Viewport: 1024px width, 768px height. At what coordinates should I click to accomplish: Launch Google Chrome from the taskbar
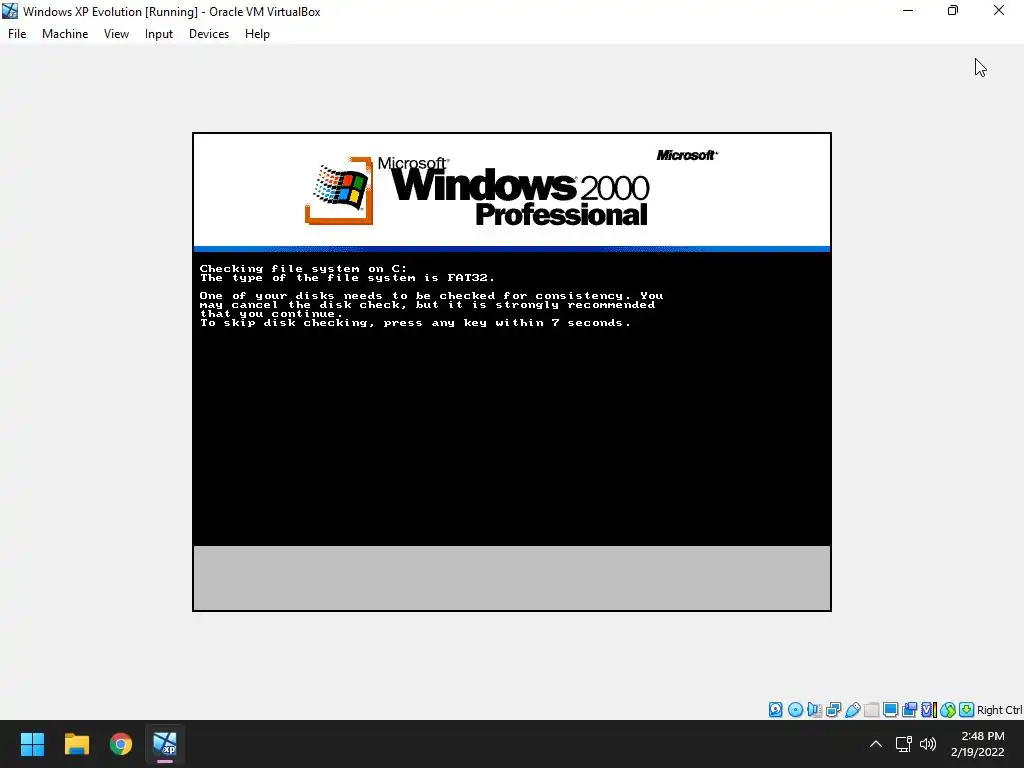coord(121,744)
